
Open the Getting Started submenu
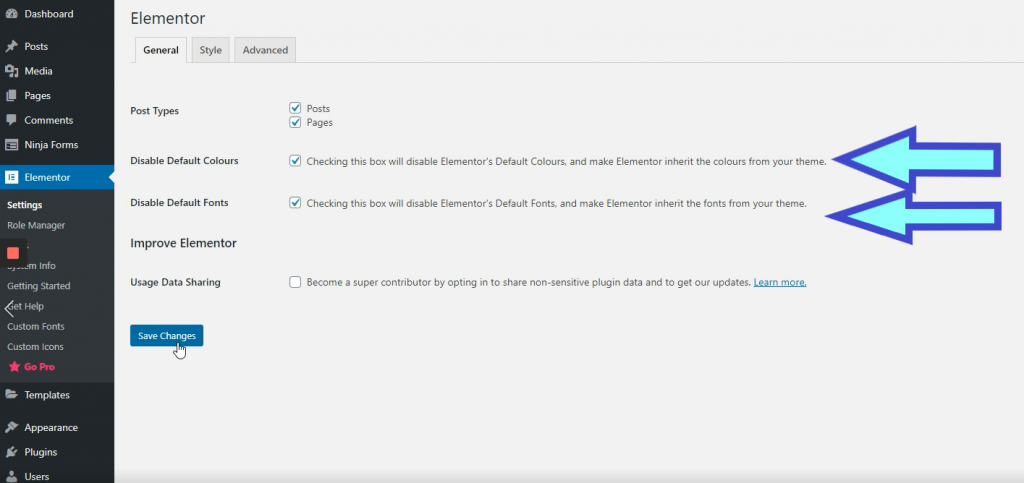(x=39, y=286)
